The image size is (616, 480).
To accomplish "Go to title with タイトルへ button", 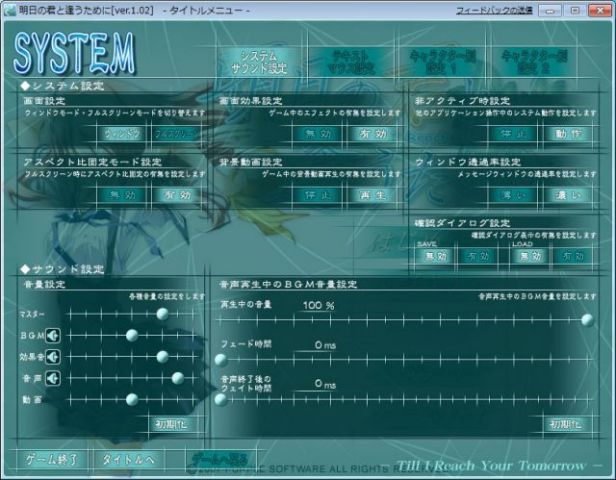I will click(128, 460).
